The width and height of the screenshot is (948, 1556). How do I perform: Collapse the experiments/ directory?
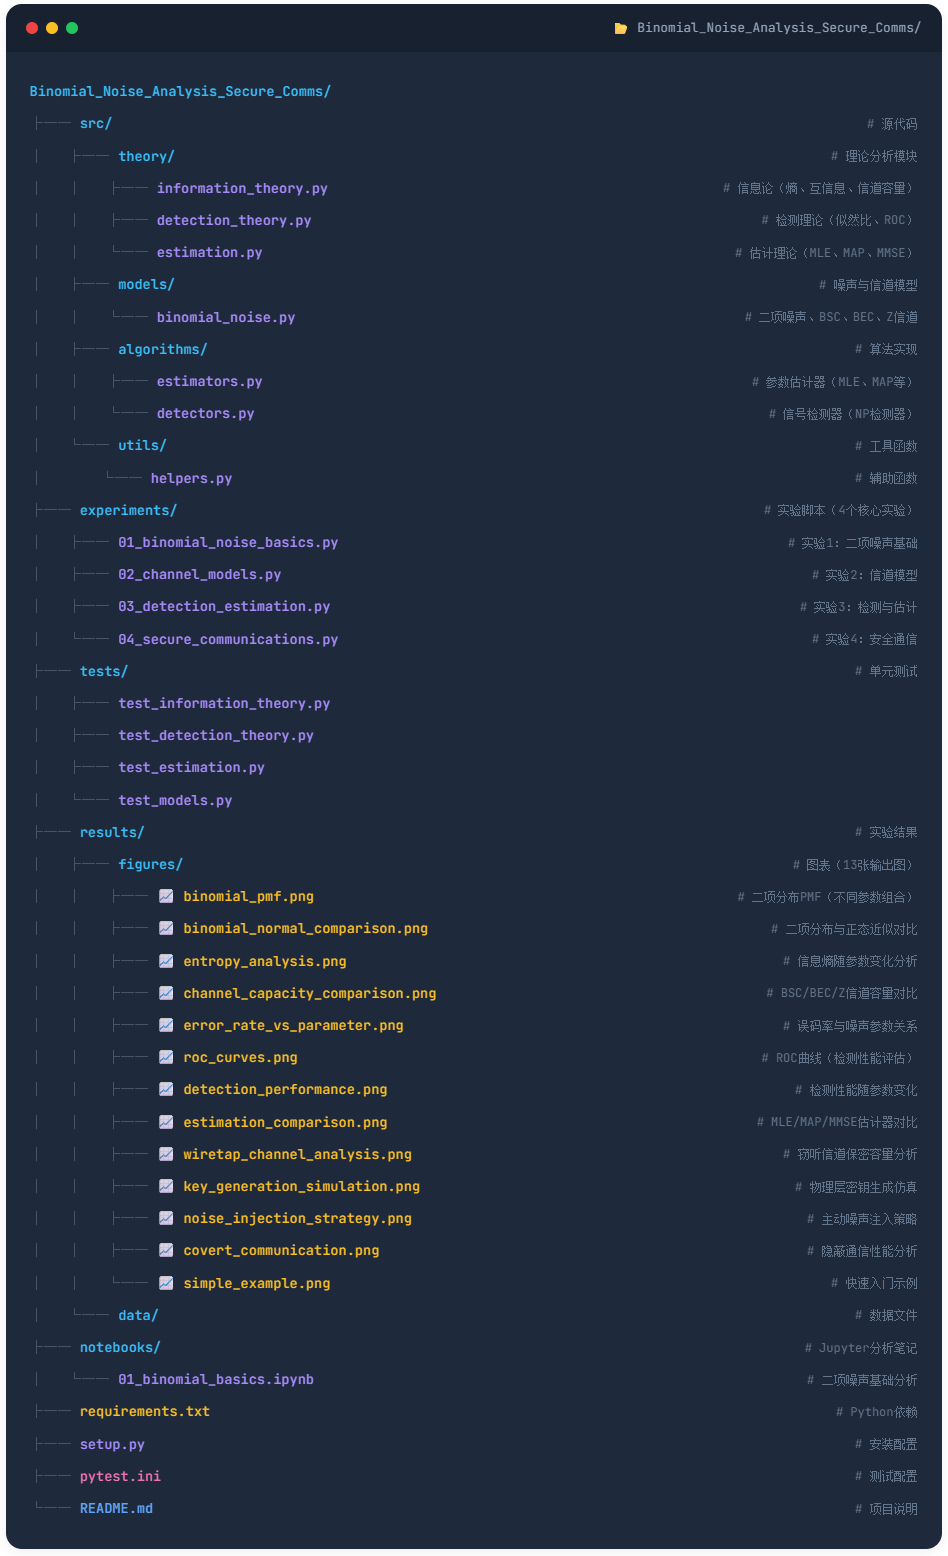[x=128, y=511]
